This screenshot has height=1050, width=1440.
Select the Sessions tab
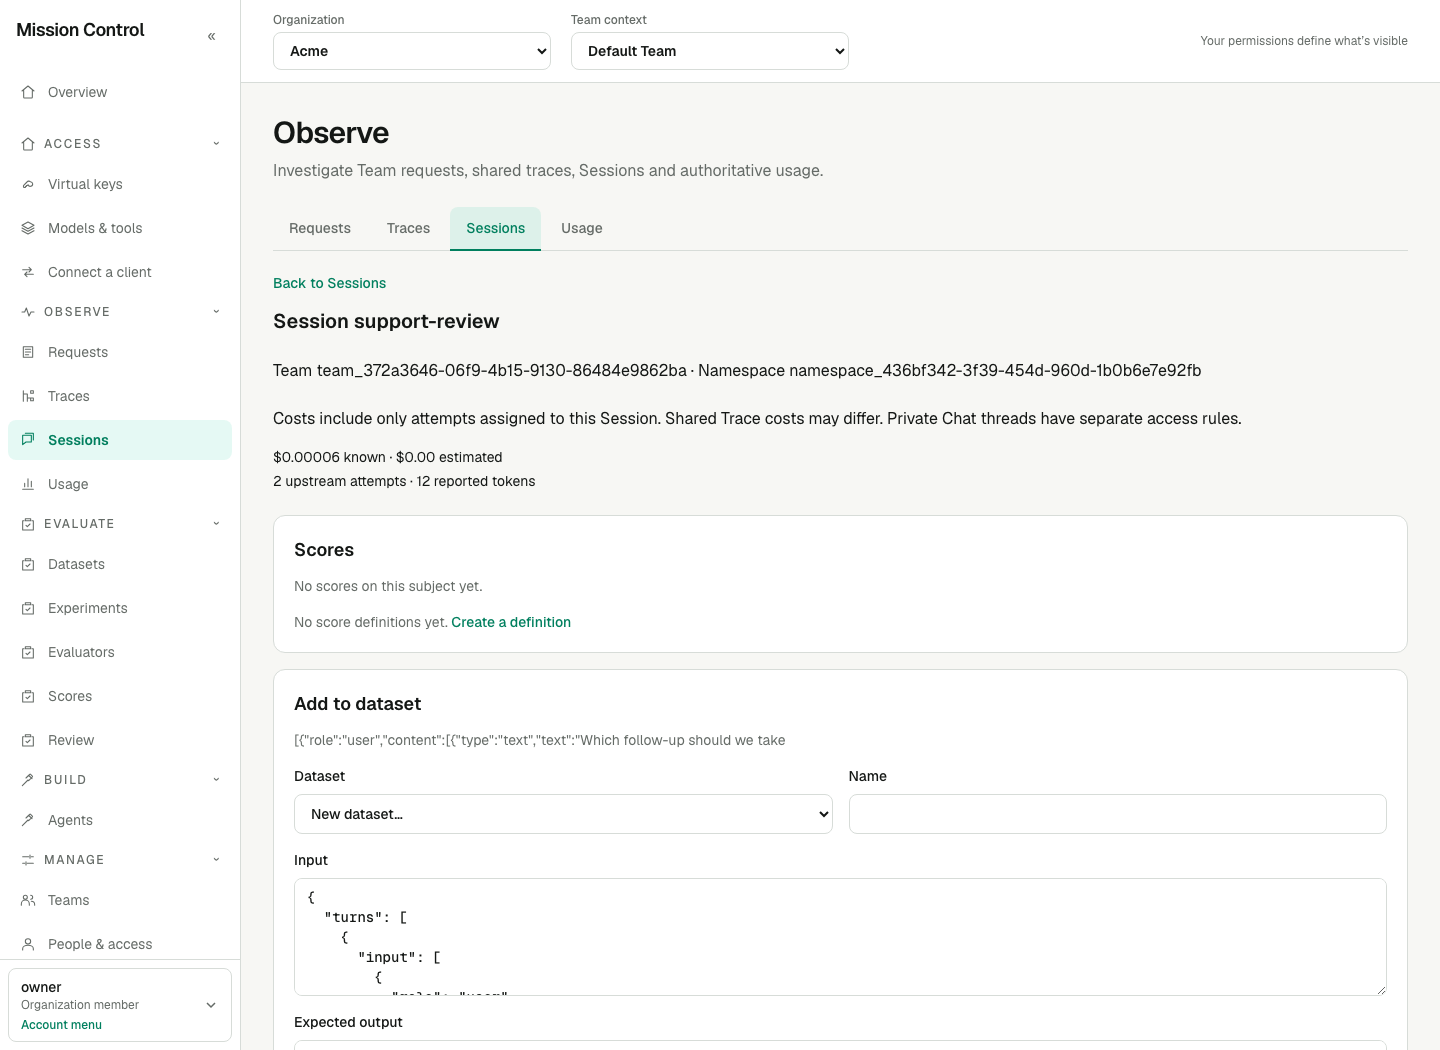(495, 228)
